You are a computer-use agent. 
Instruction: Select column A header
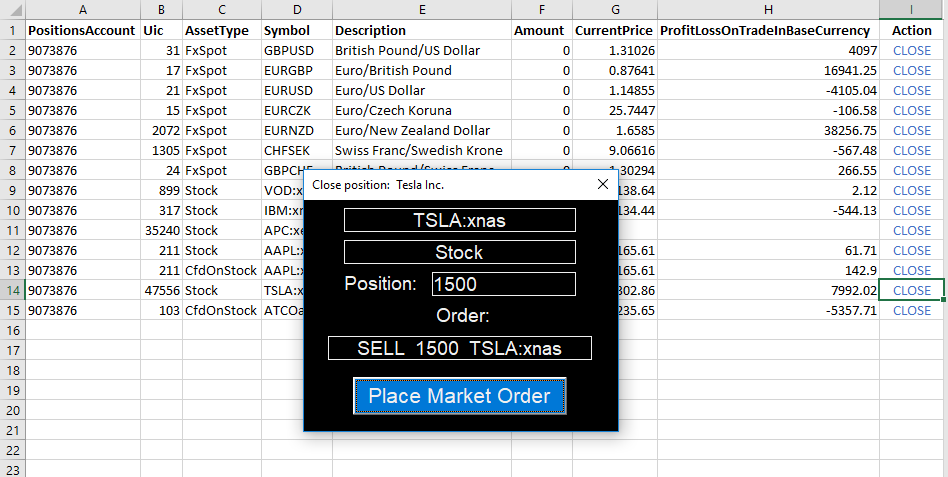pos(82,9)
